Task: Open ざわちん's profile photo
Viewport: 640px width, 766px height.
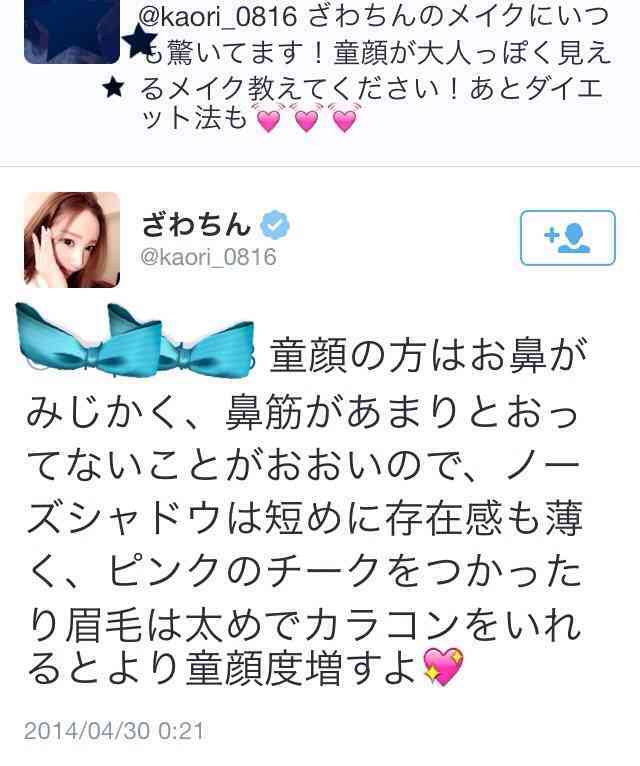Action: 72,239
